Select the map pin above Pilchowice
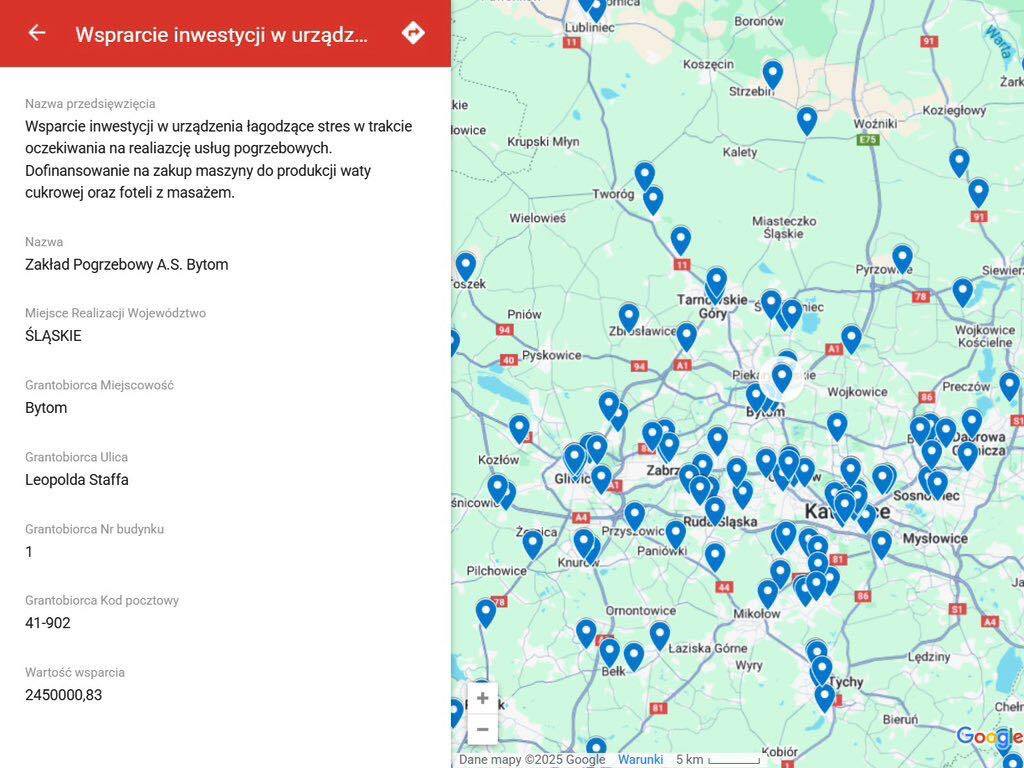 coord(533,543)
